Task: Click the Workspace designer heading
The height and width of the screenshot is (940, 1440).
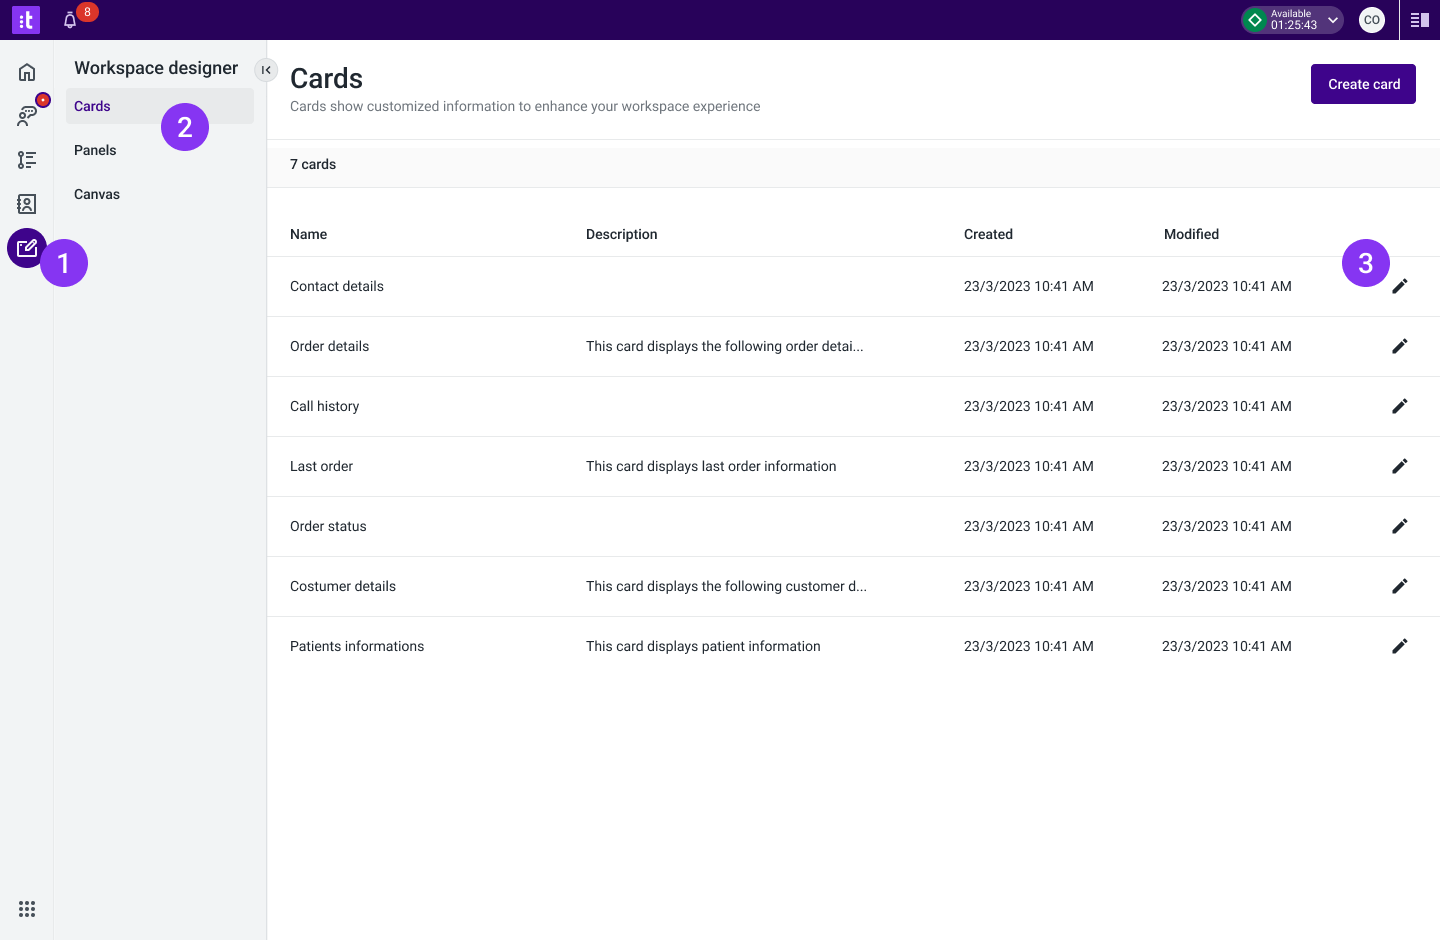Action: click(x=156, y=68)
